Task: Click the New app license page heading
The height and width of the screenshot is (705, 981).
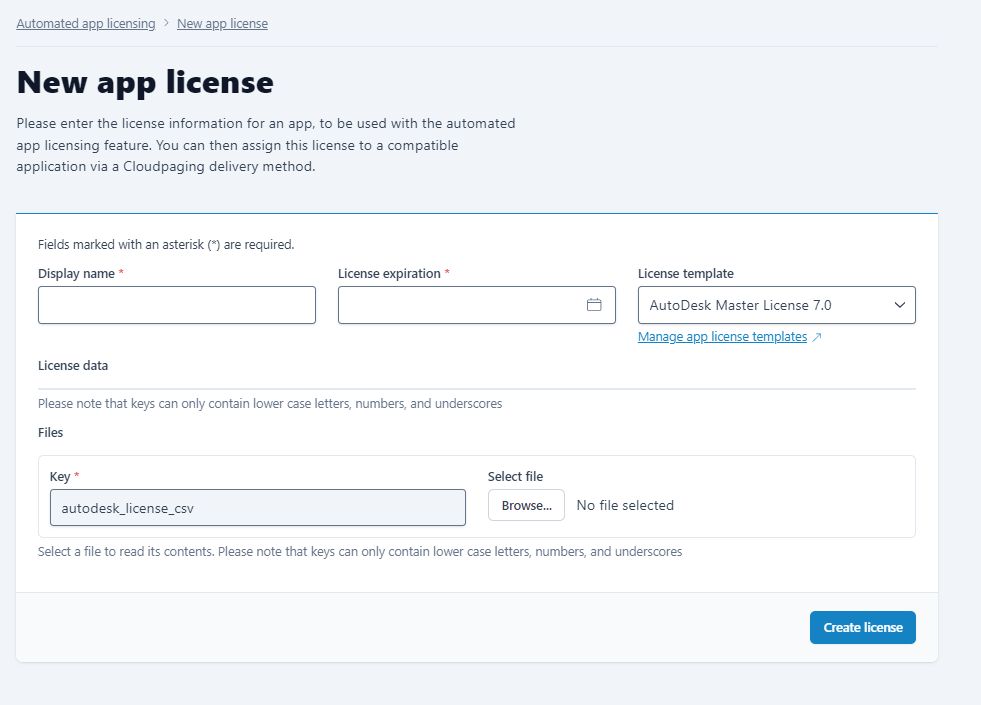Action: pyautogui.click(x=145, y=82)
